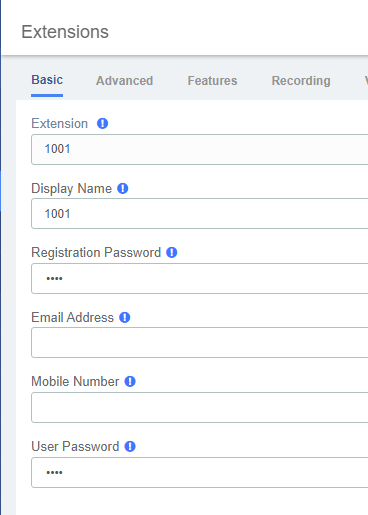Show the Registration Password help icon

pyautogui.click(x=172, y=253)
